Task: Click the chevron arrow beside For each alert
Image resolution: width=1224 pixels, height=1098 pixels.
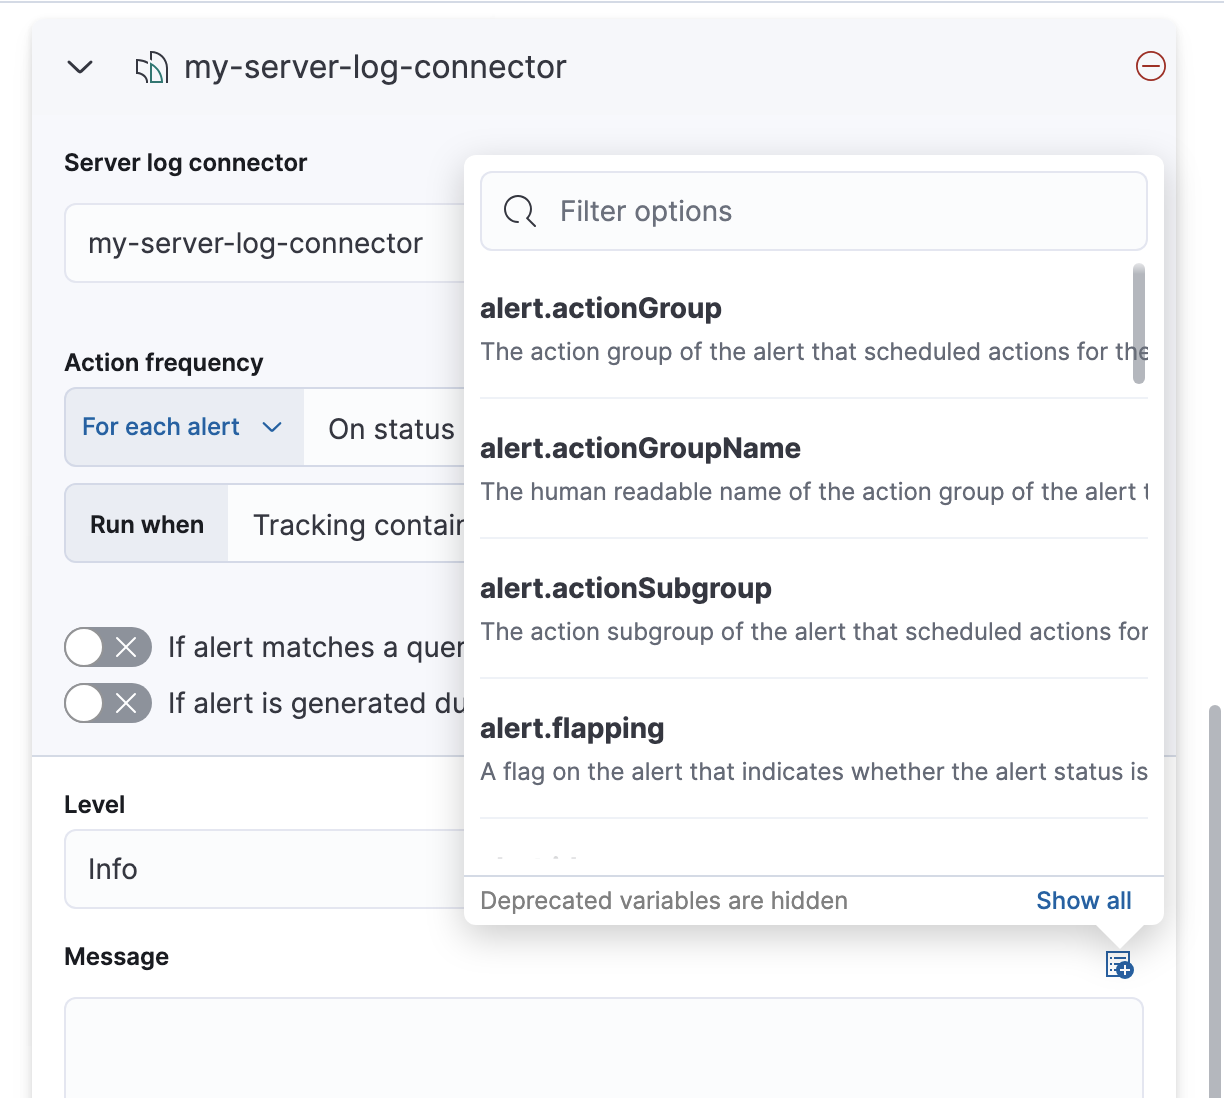Action: (271, 428)
